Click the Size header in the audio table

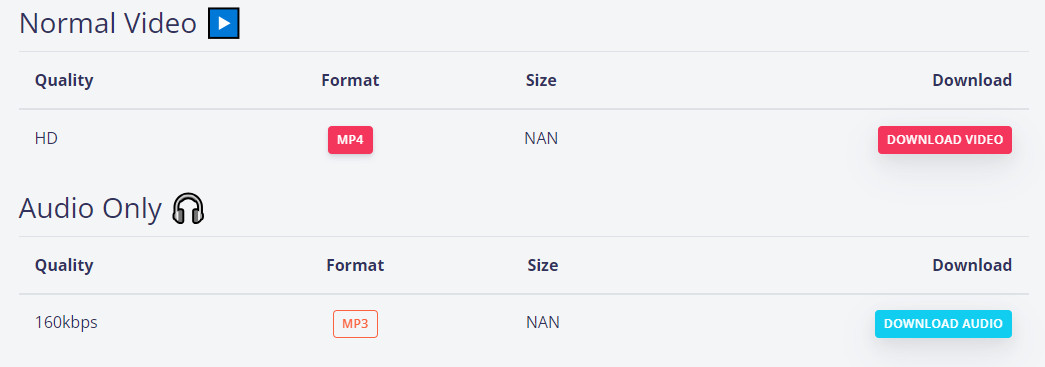pos(542,265)
